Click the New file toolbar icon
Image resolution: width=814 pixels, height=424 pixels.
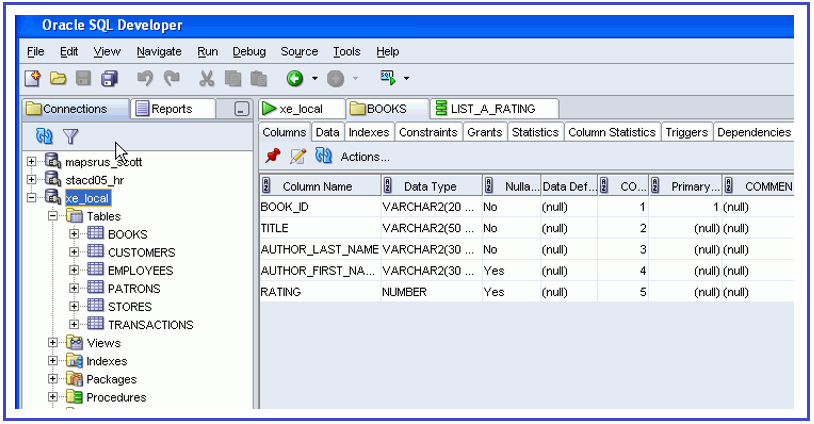click(x=33, y=78)
